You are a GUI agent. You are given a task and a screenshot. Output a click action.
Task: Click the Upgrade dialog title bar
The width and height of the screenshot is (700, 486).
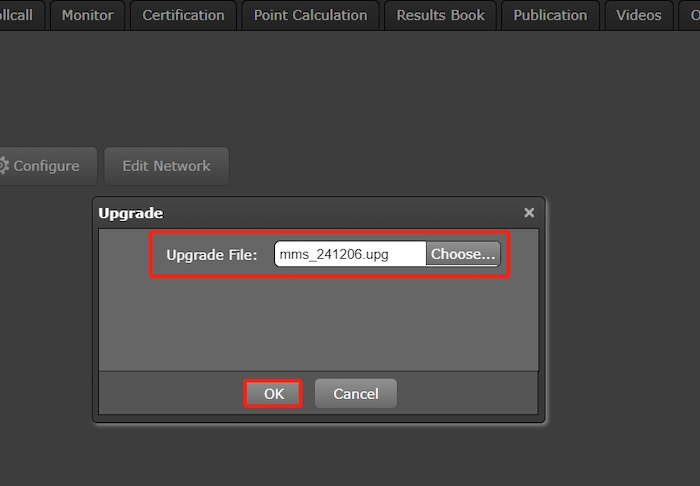coord(300,213)
